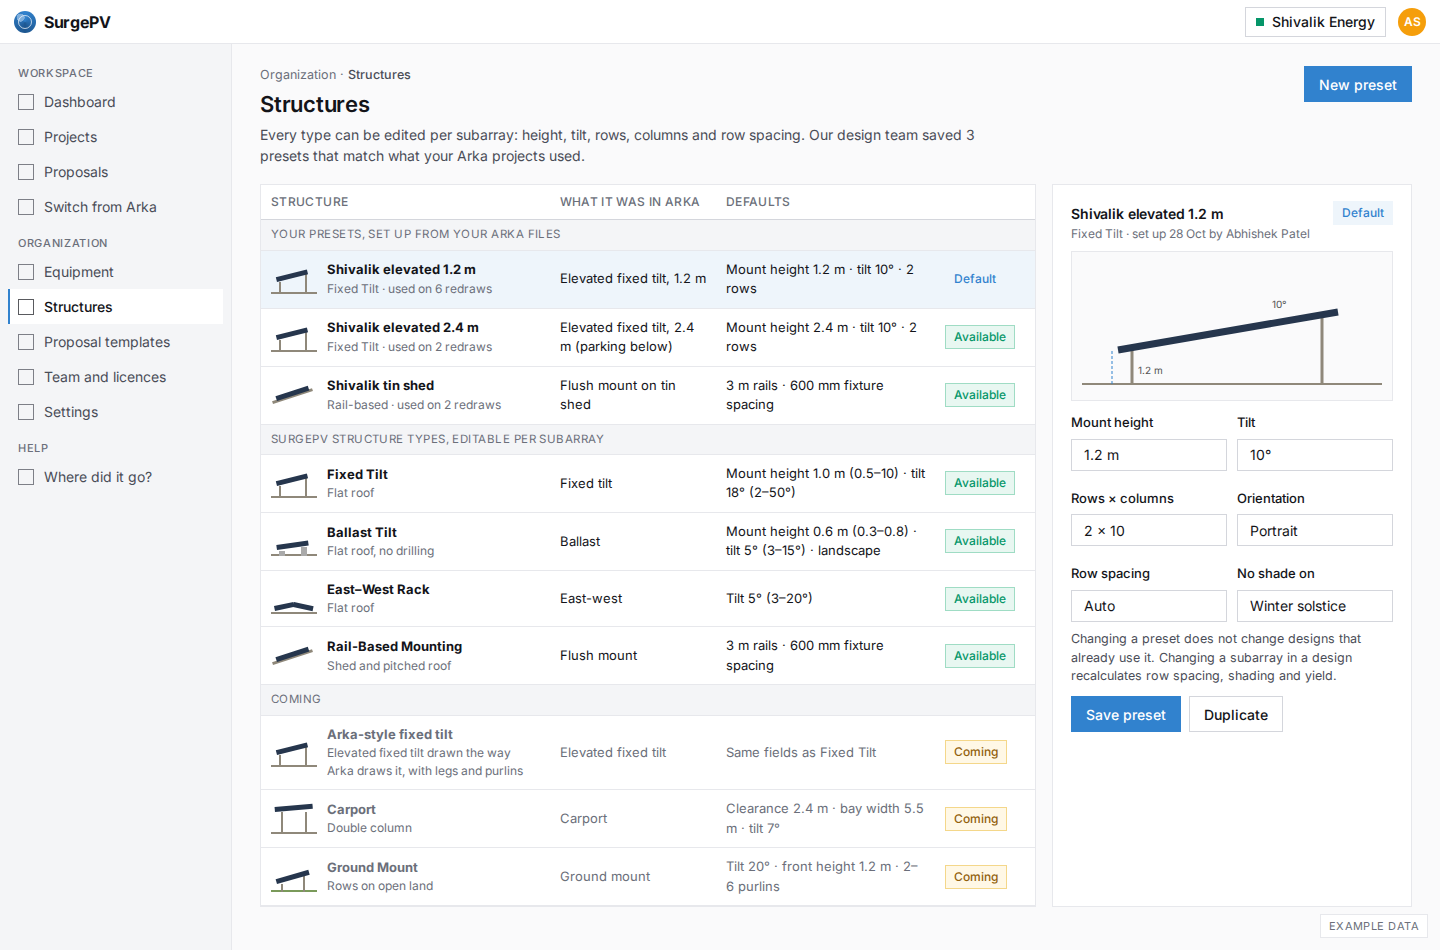Click the Dashboard sidebar icon box
The height and width of the screenshot is (950, 1440).
(x=26, y=102)
